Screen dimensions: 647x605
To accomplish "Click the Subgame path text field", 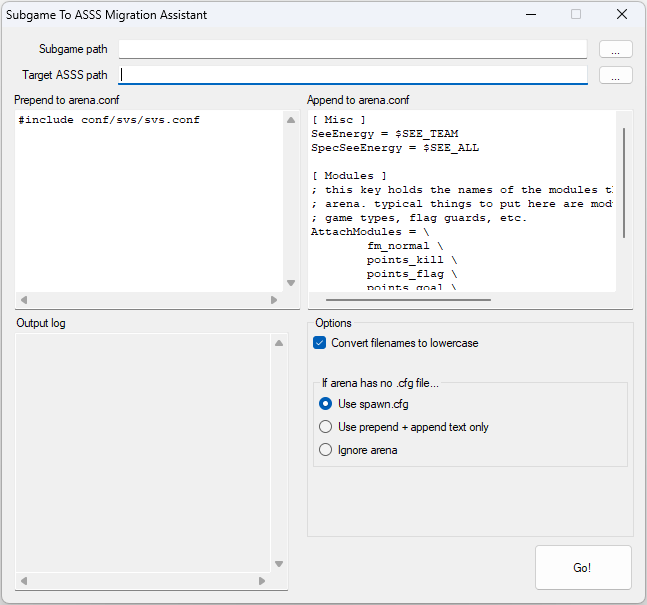I will tap(353, 49).
